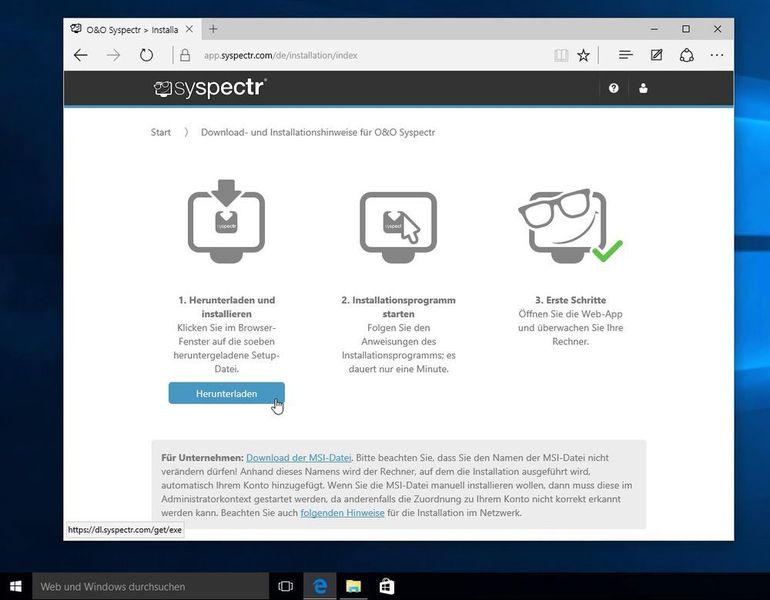Click the '1. Herunterladen und installieren' heading
770x600 pixels.
(x=226, y=307)
